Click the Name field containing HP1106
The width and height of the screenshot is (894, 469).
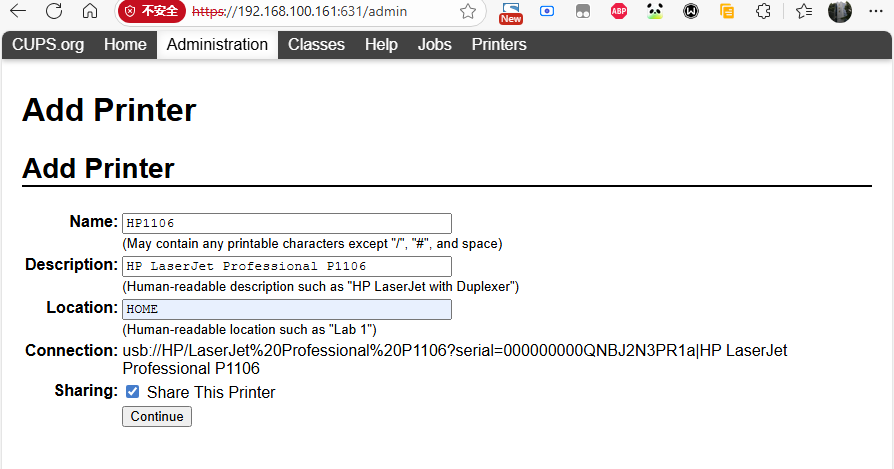pos(287,223)
